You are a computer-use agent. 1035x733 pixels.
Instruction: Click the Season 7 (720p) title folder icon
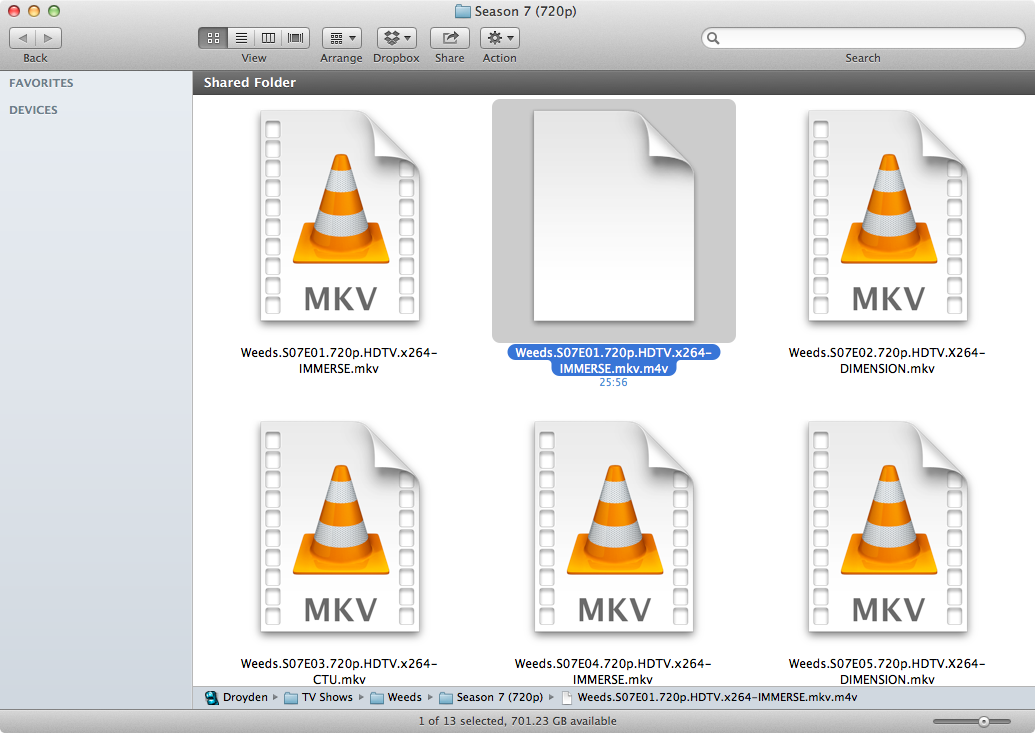[463, 11]
